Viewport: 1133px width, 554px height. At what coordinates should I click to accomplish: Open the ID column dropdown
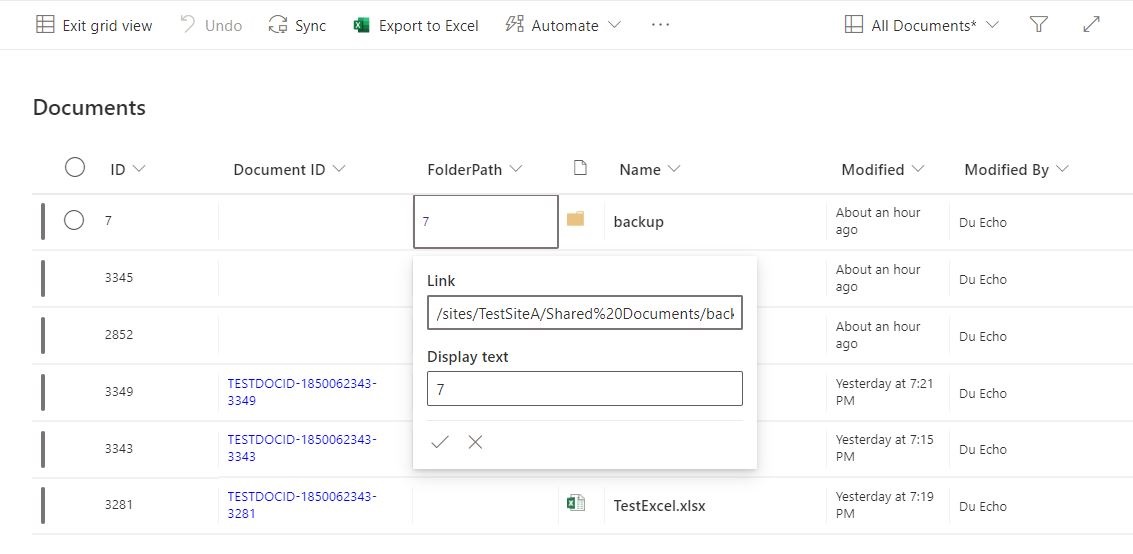(x=139, y=169)
